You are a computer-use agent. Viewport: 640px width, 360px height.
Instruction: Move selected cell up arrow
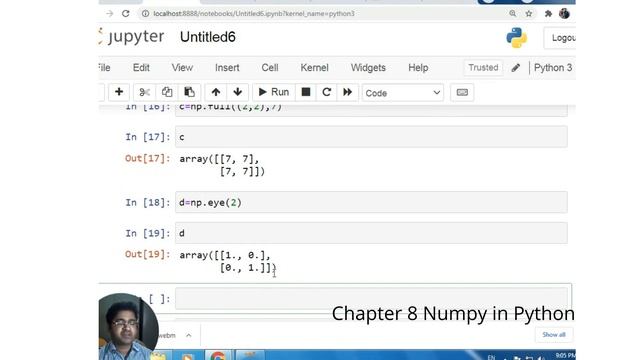click(x=216, y=92)
